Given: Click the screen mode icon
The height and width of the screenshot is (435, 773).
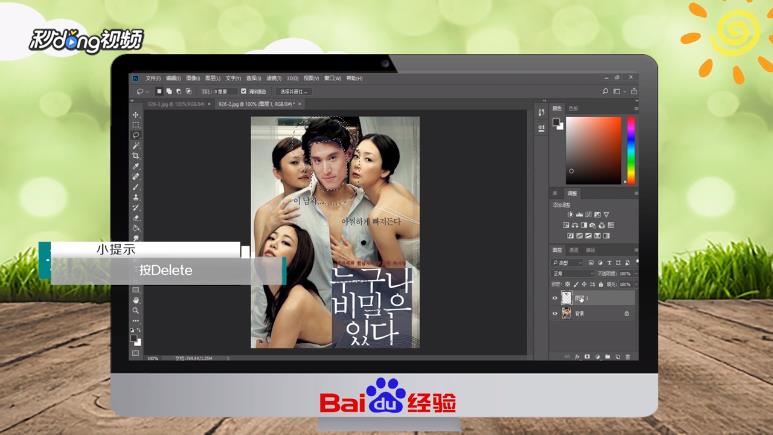Looking at the screenshot, I should click(x=136, y=353).
